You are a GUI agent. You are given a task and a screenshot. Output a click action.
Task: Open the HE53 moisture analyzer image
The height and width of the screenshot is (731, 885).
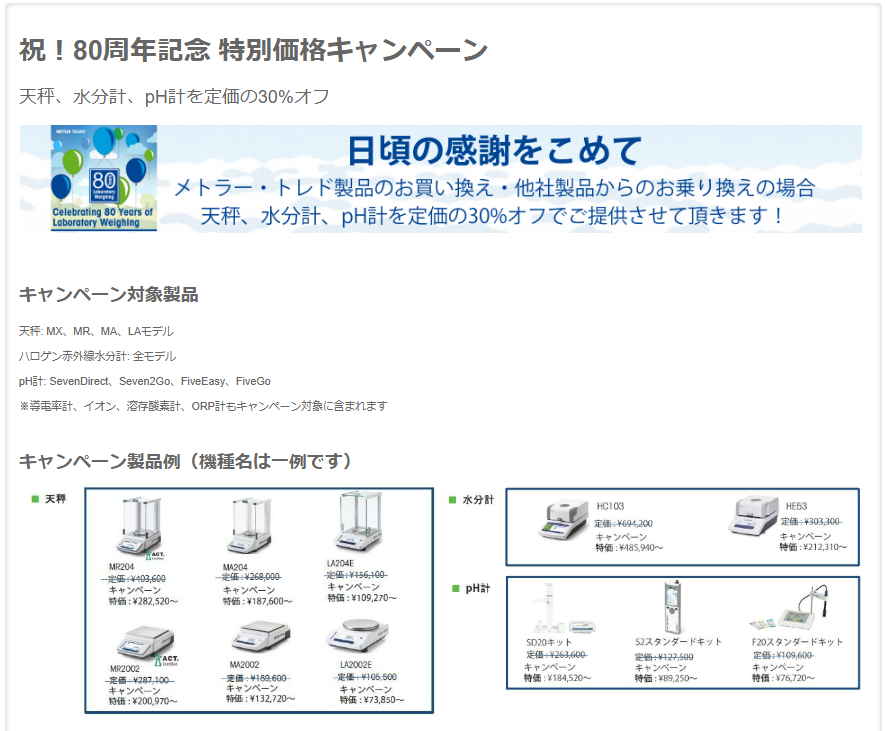(x=753, y=516)
